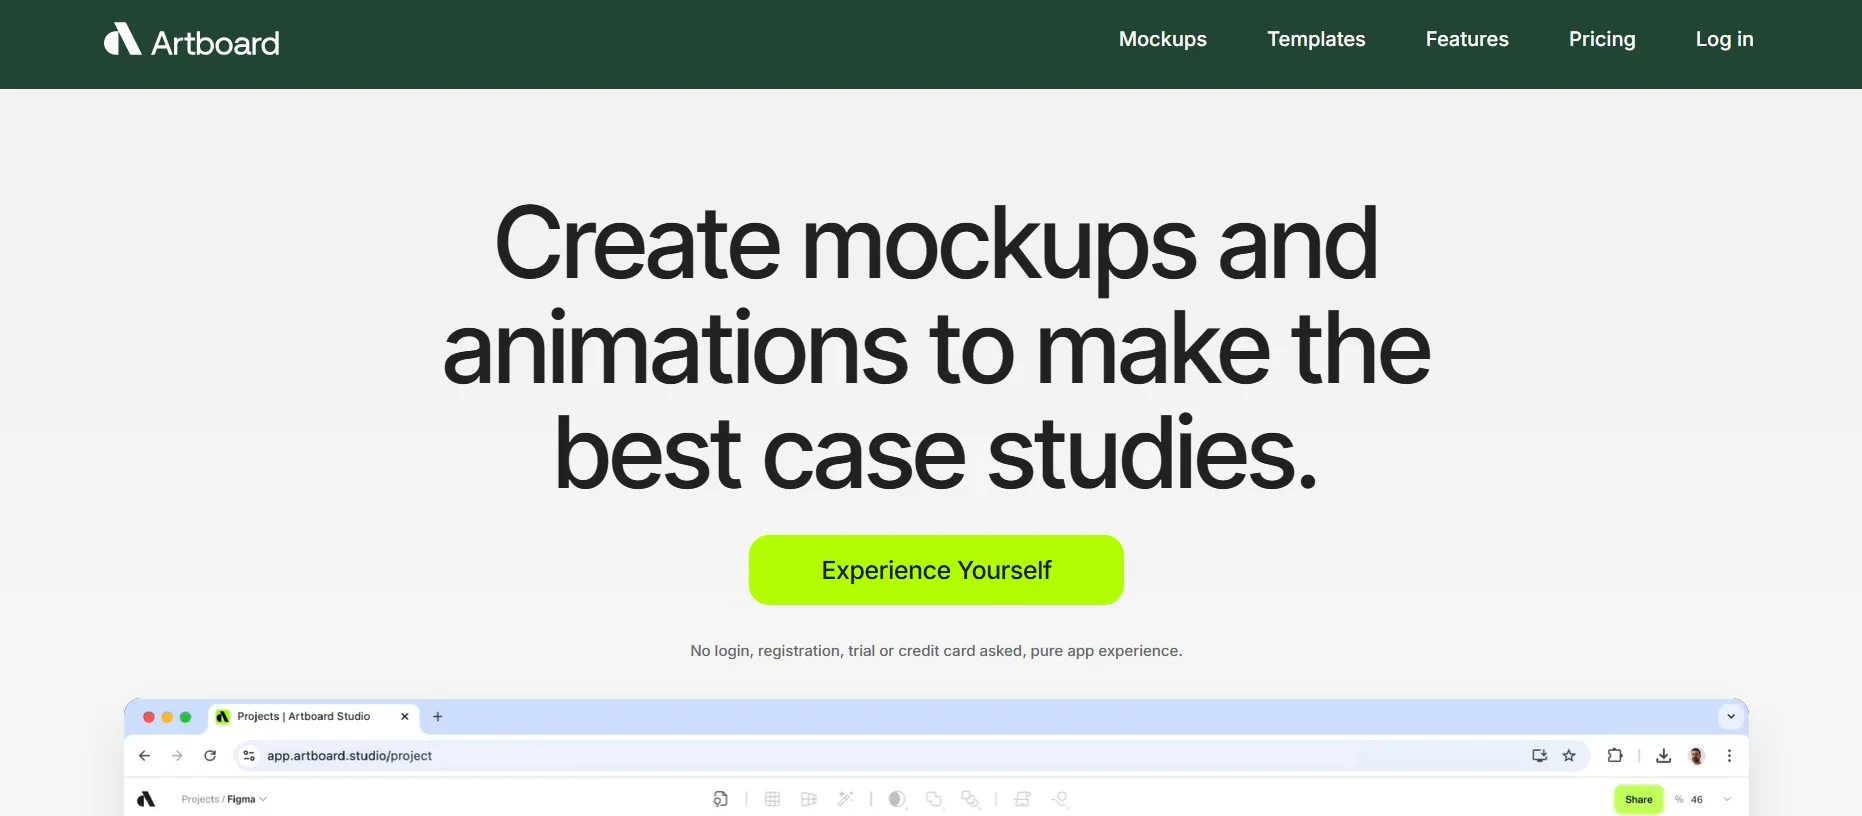Click the red close window dot

[149, 717]
